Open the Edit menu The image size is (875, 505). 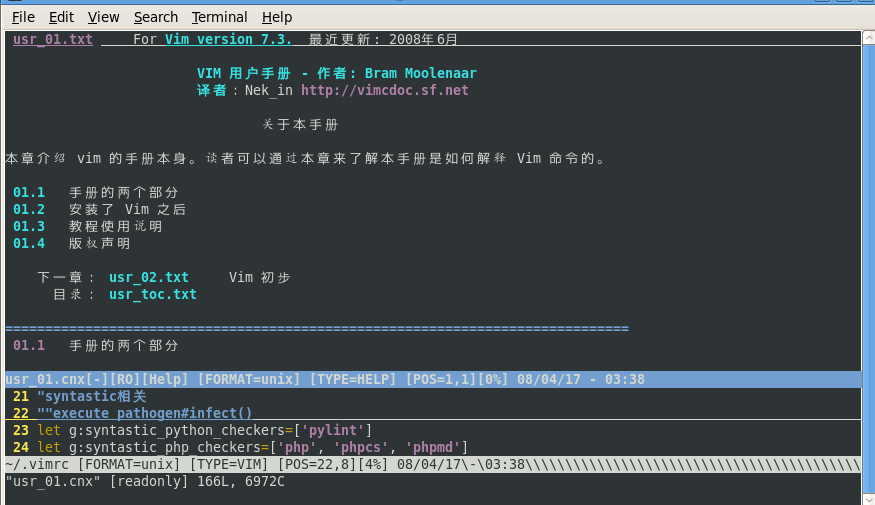click(x=61, y=17)
